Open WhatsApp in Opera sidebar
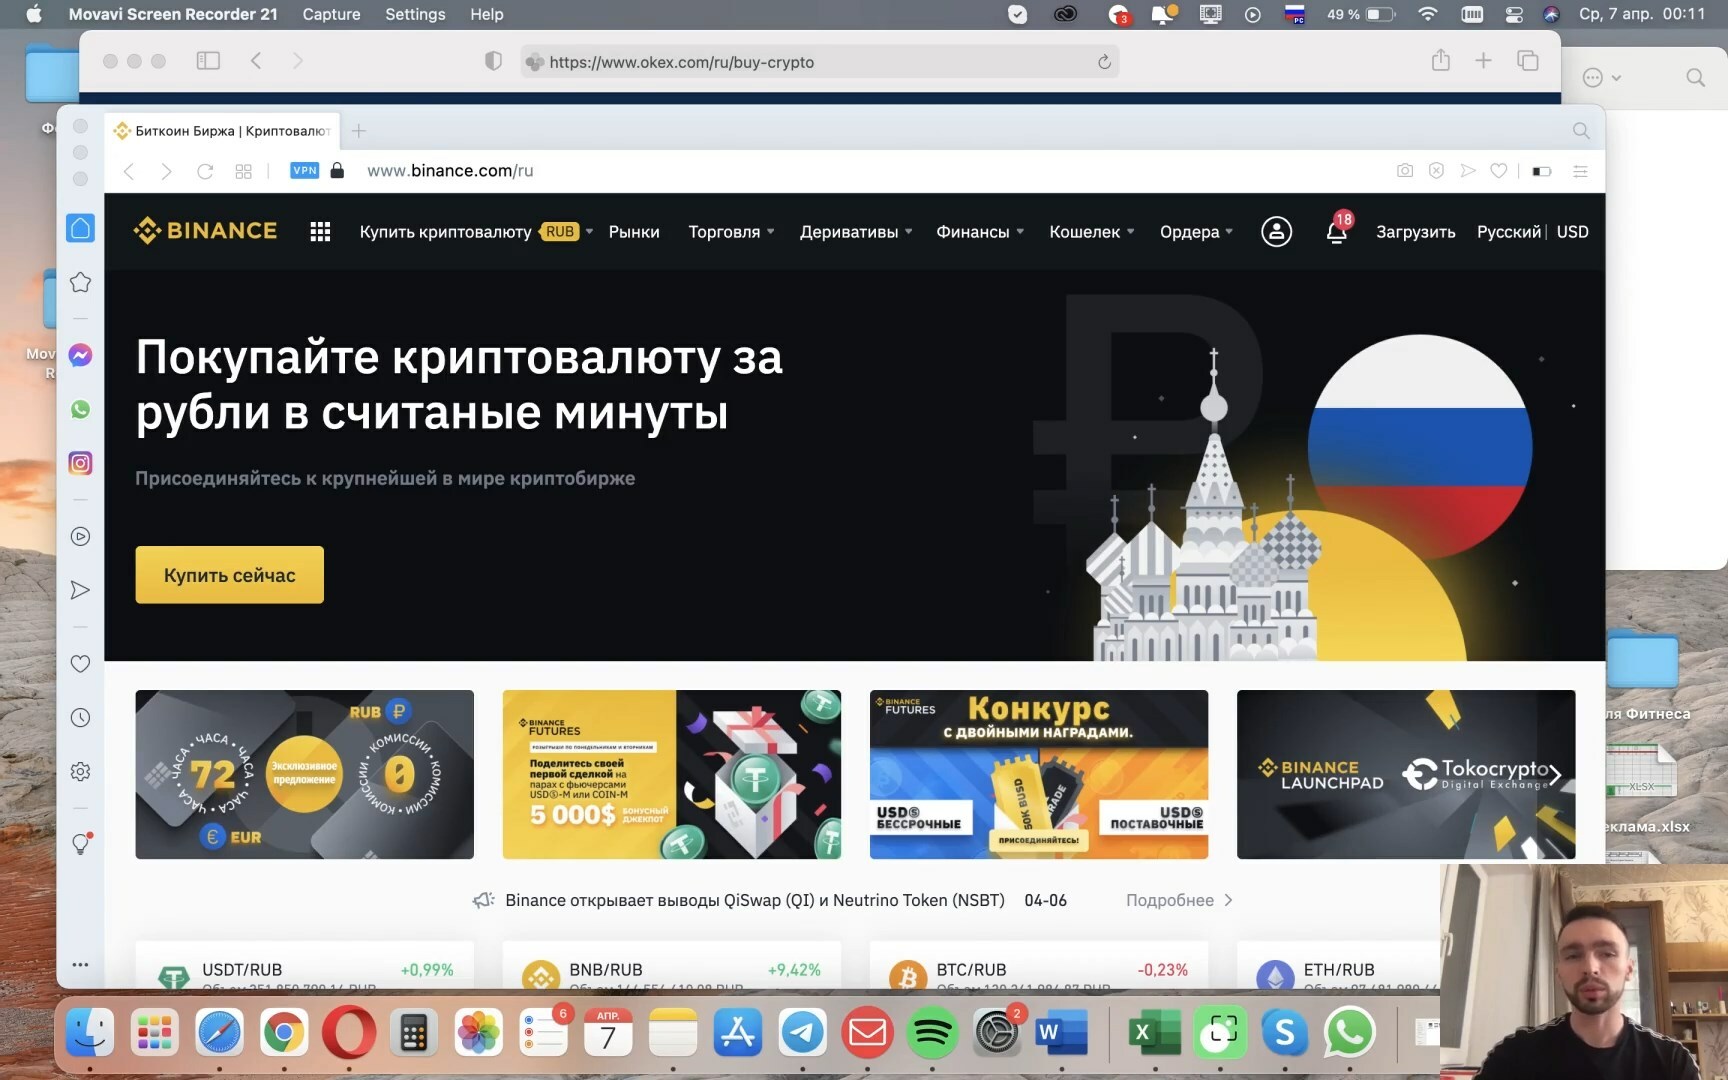The image size is (1728, 1080). click(81, 409)
